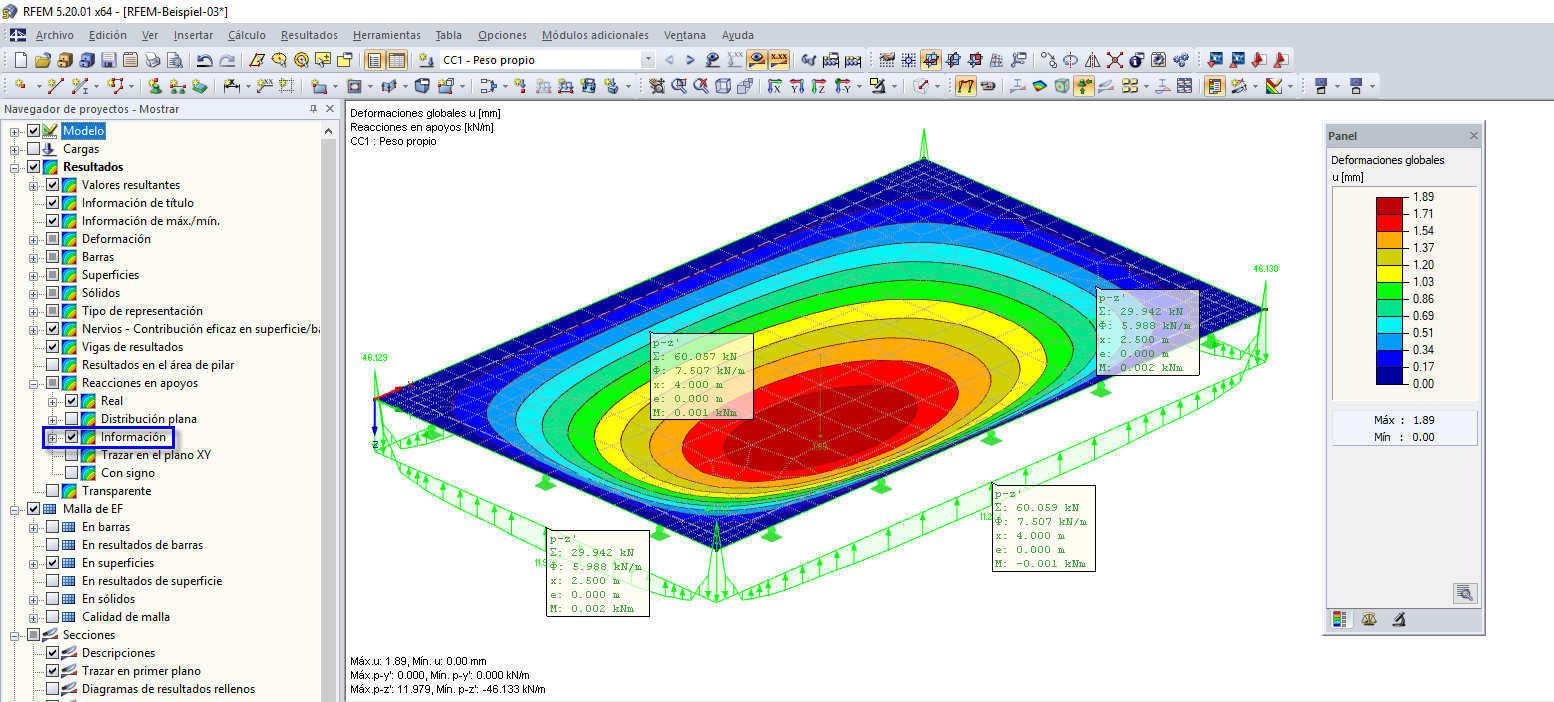Click the Print icon
The width and height of the screenshot is (1554, 702).
[152, 60]
